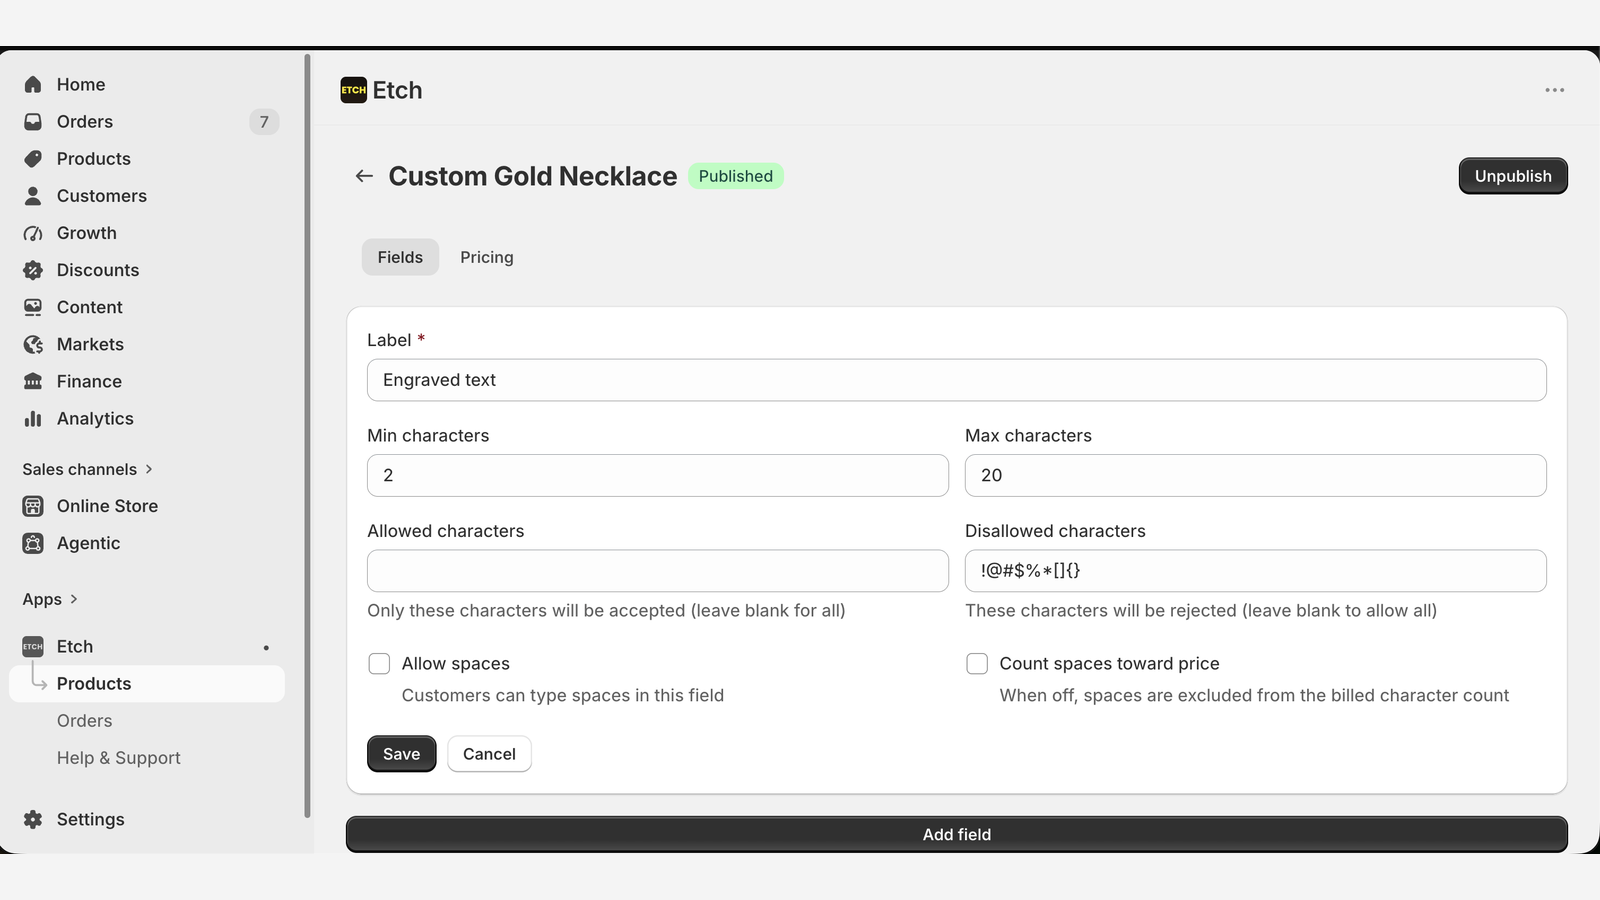
Task: Click the Discounts badge icon
Action: click(33, 270)
